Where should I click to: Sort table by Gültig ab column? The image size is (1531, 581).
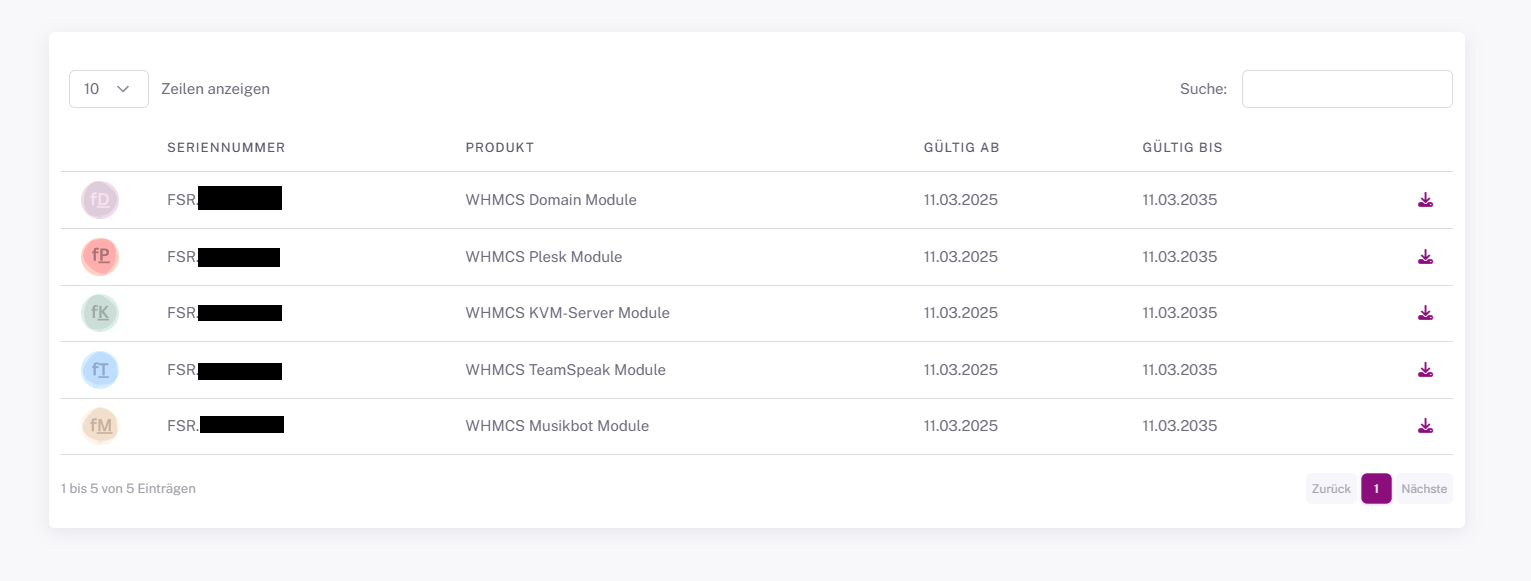pos(961,148)
